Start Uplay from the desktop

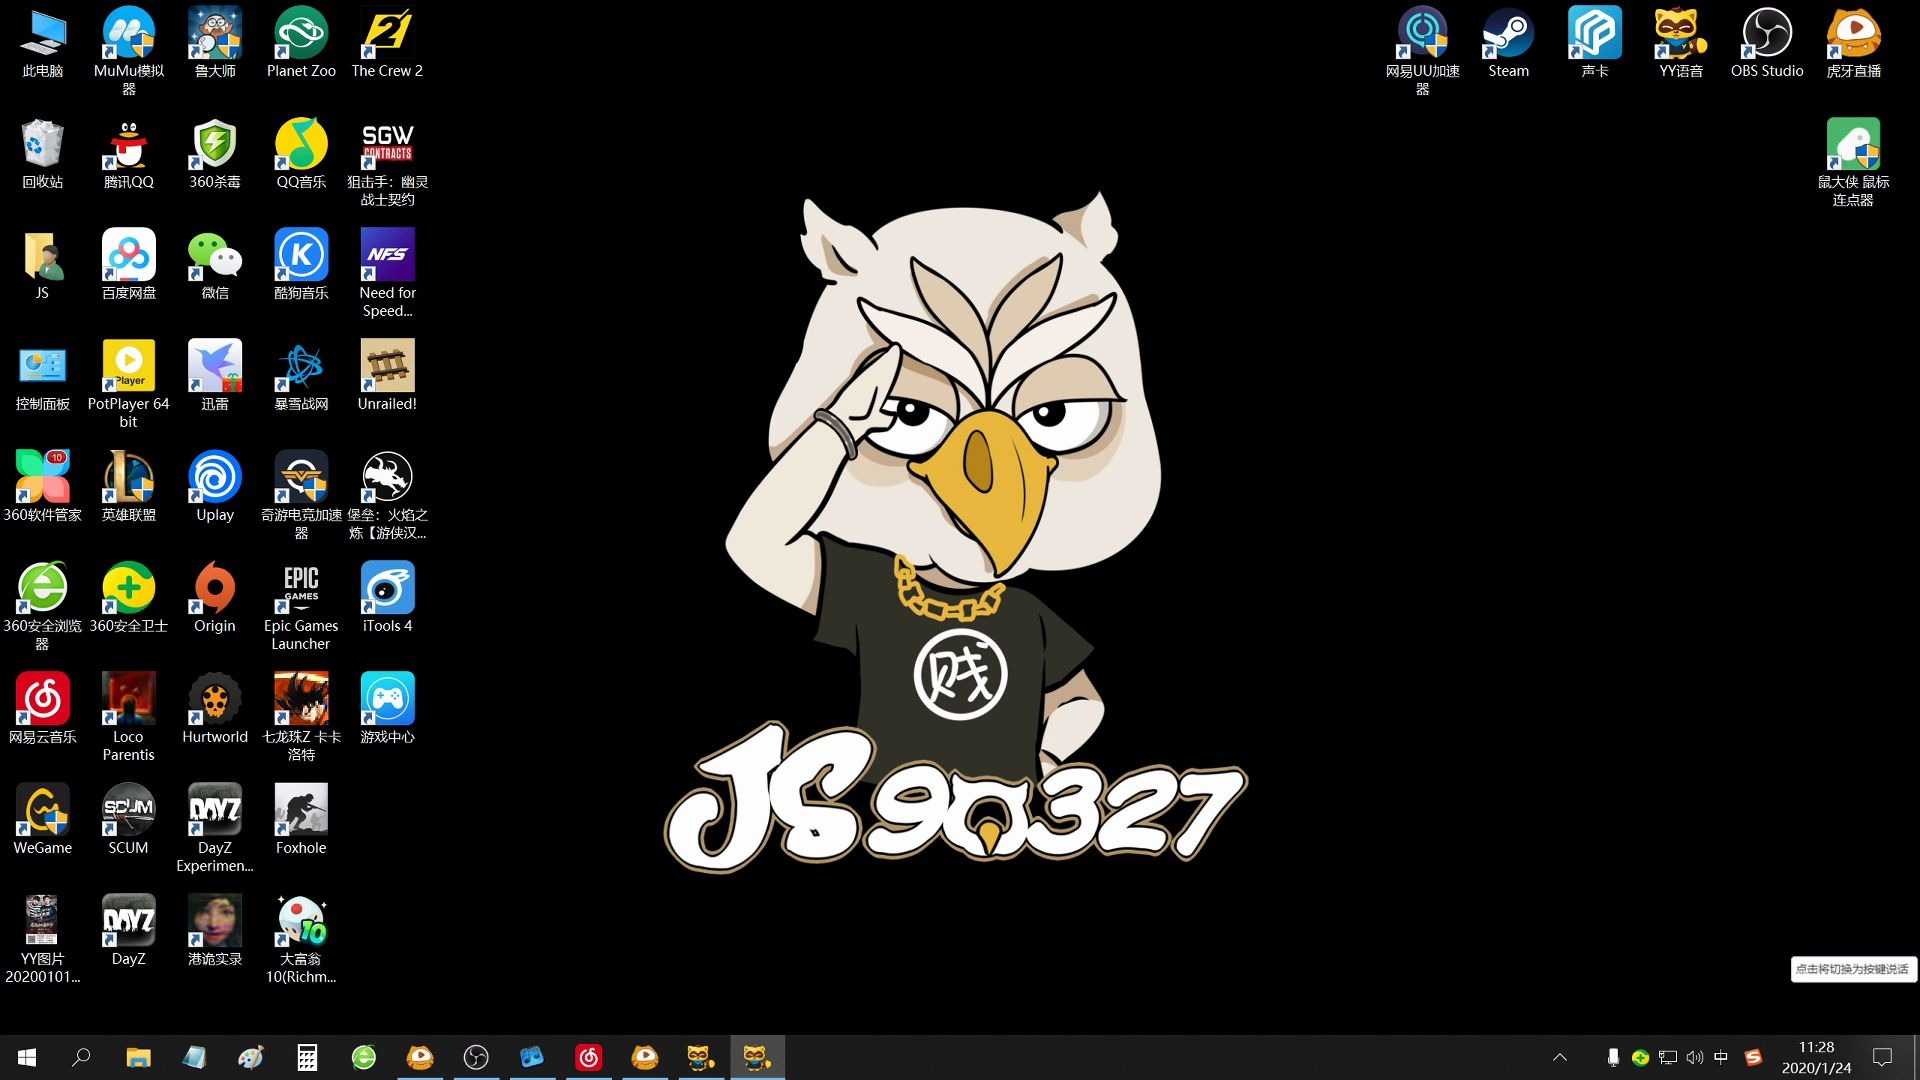pos(214,480)
